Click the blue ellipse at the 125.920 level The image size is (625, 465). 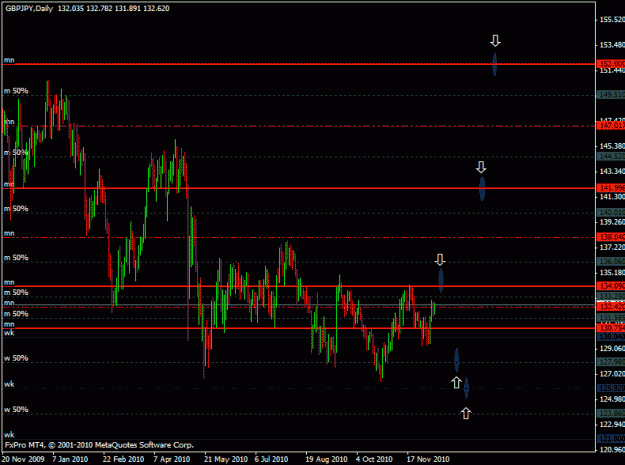click(x=466, y=388)
